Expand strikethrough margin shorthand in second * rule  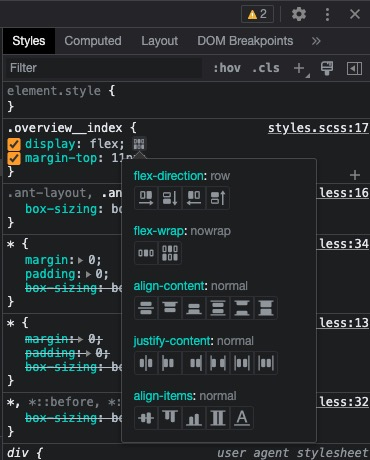point(80,339)
